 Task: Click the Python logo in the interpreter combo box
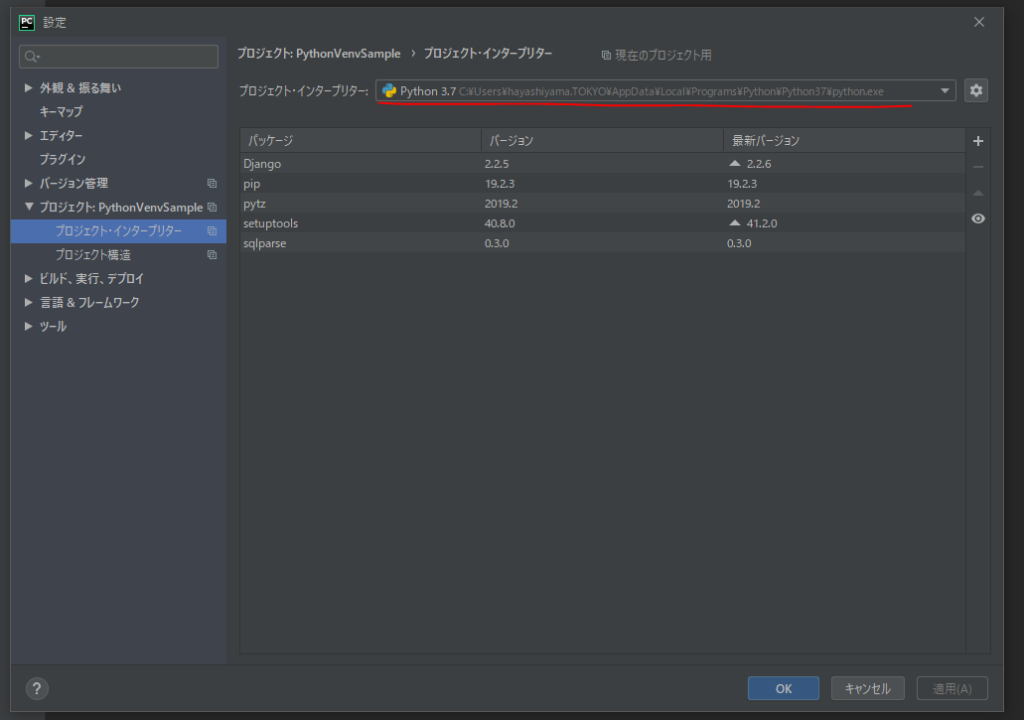[389, 91]
